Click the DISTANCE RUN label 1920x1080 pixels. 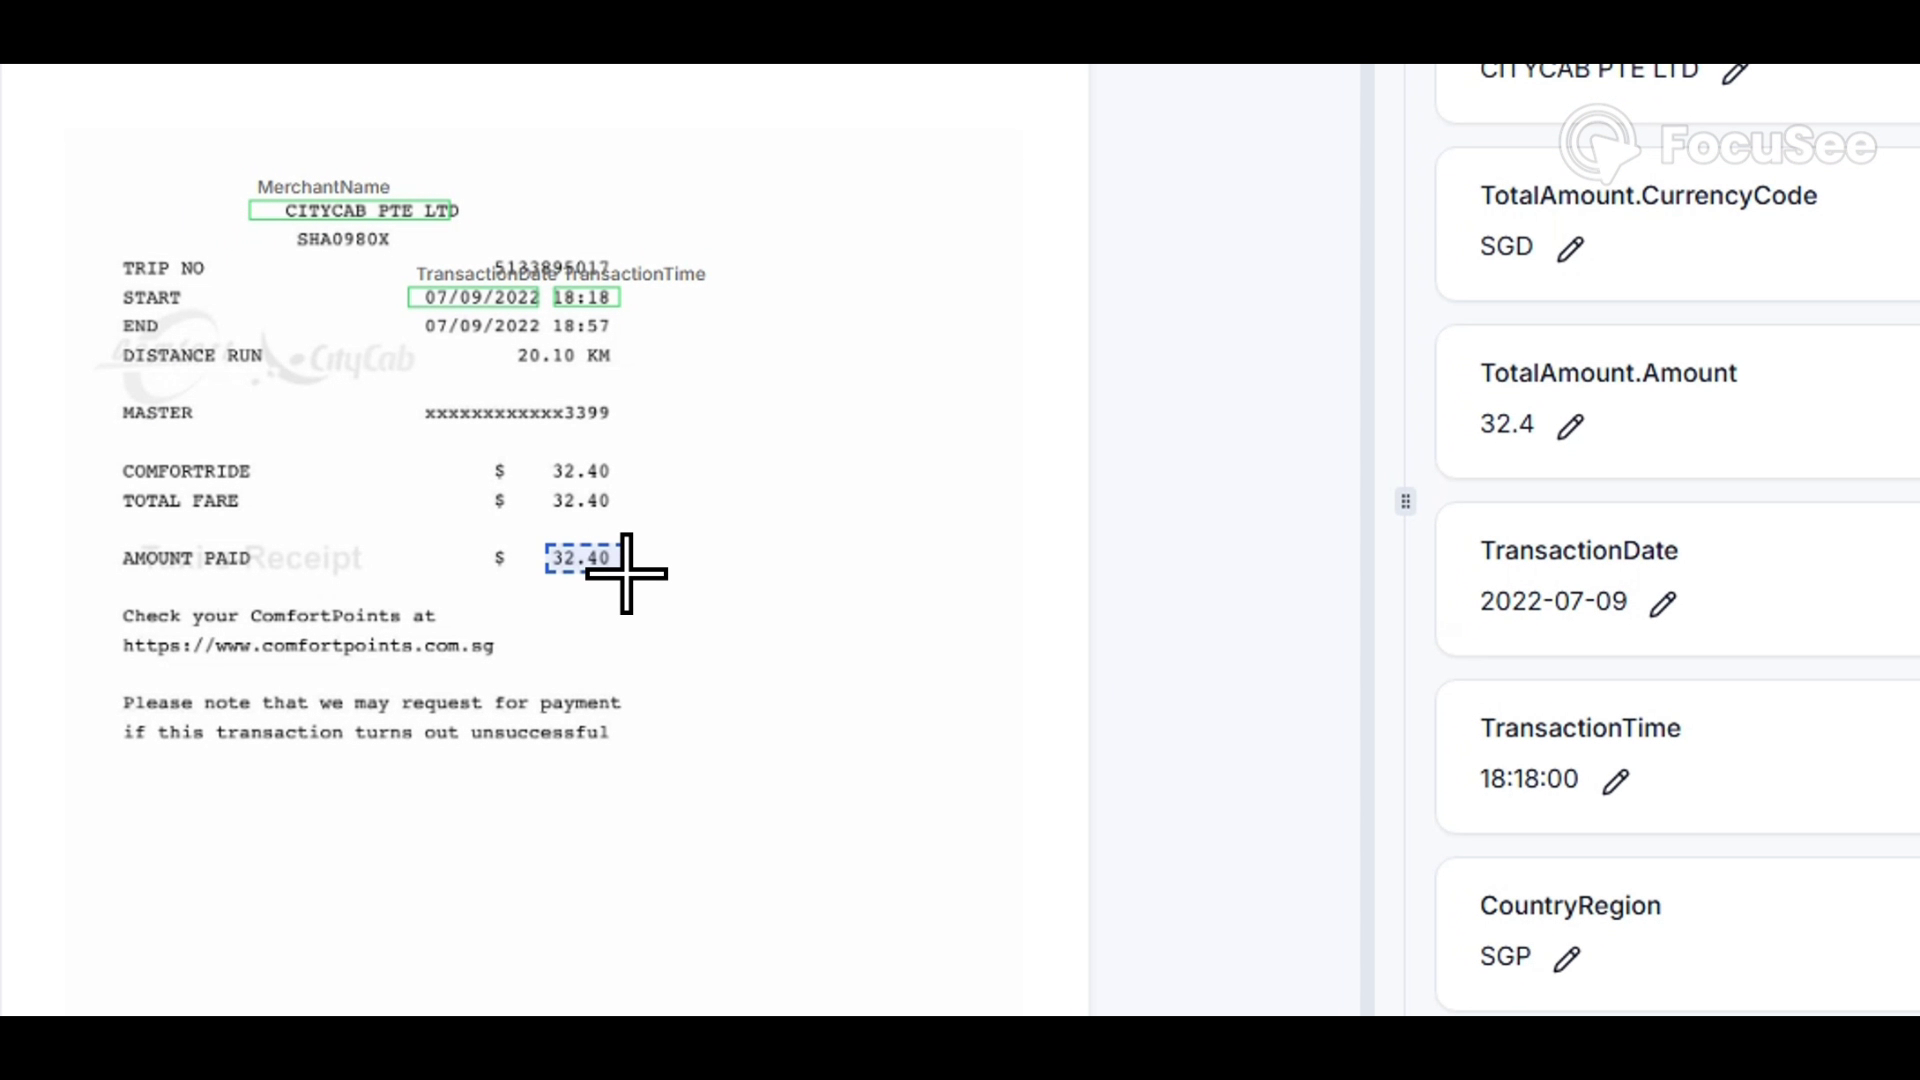(192, 355)
